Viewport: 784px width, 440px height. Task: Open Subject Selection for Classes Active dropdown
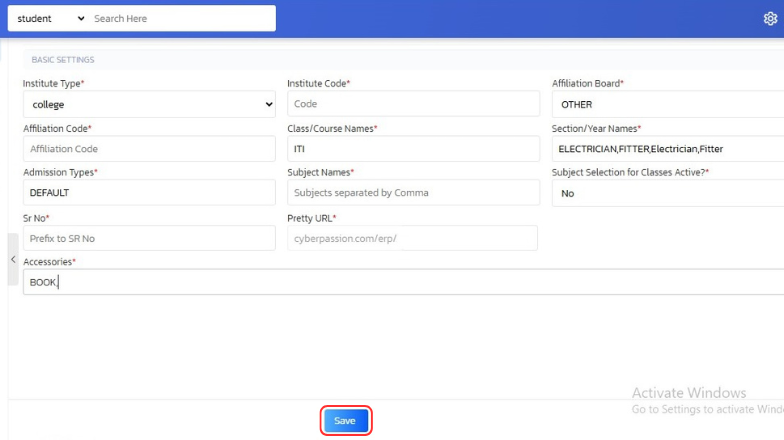[668, 193]
